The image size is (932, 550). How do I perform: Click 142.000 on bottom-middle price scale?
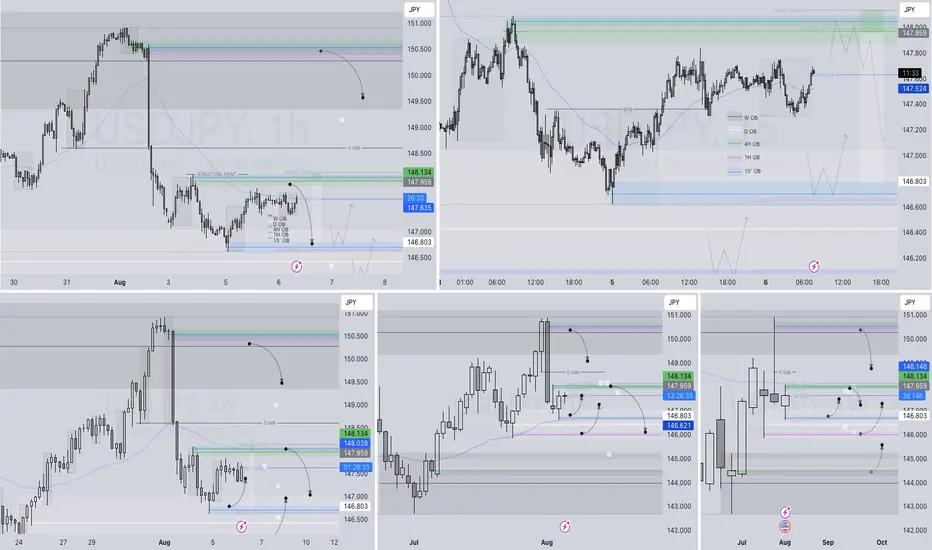pos(679,530)
